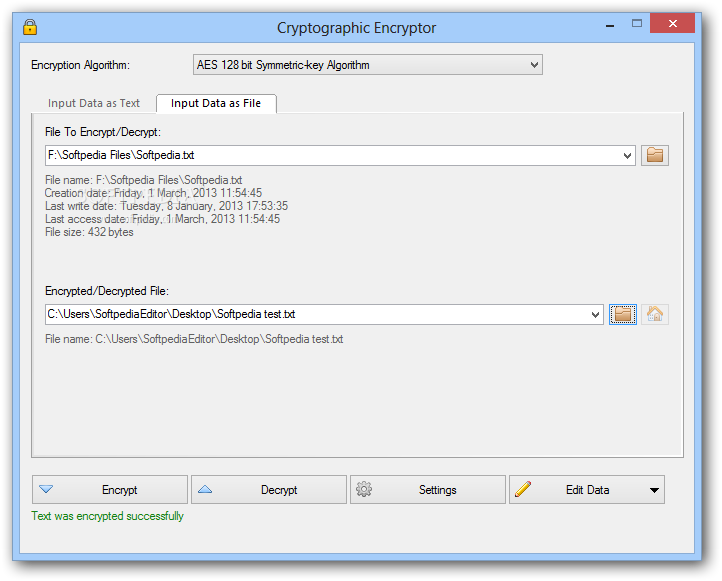The image size is (722, 581).
Task: Click the Decrypt button
Action: tap(269, 489)
